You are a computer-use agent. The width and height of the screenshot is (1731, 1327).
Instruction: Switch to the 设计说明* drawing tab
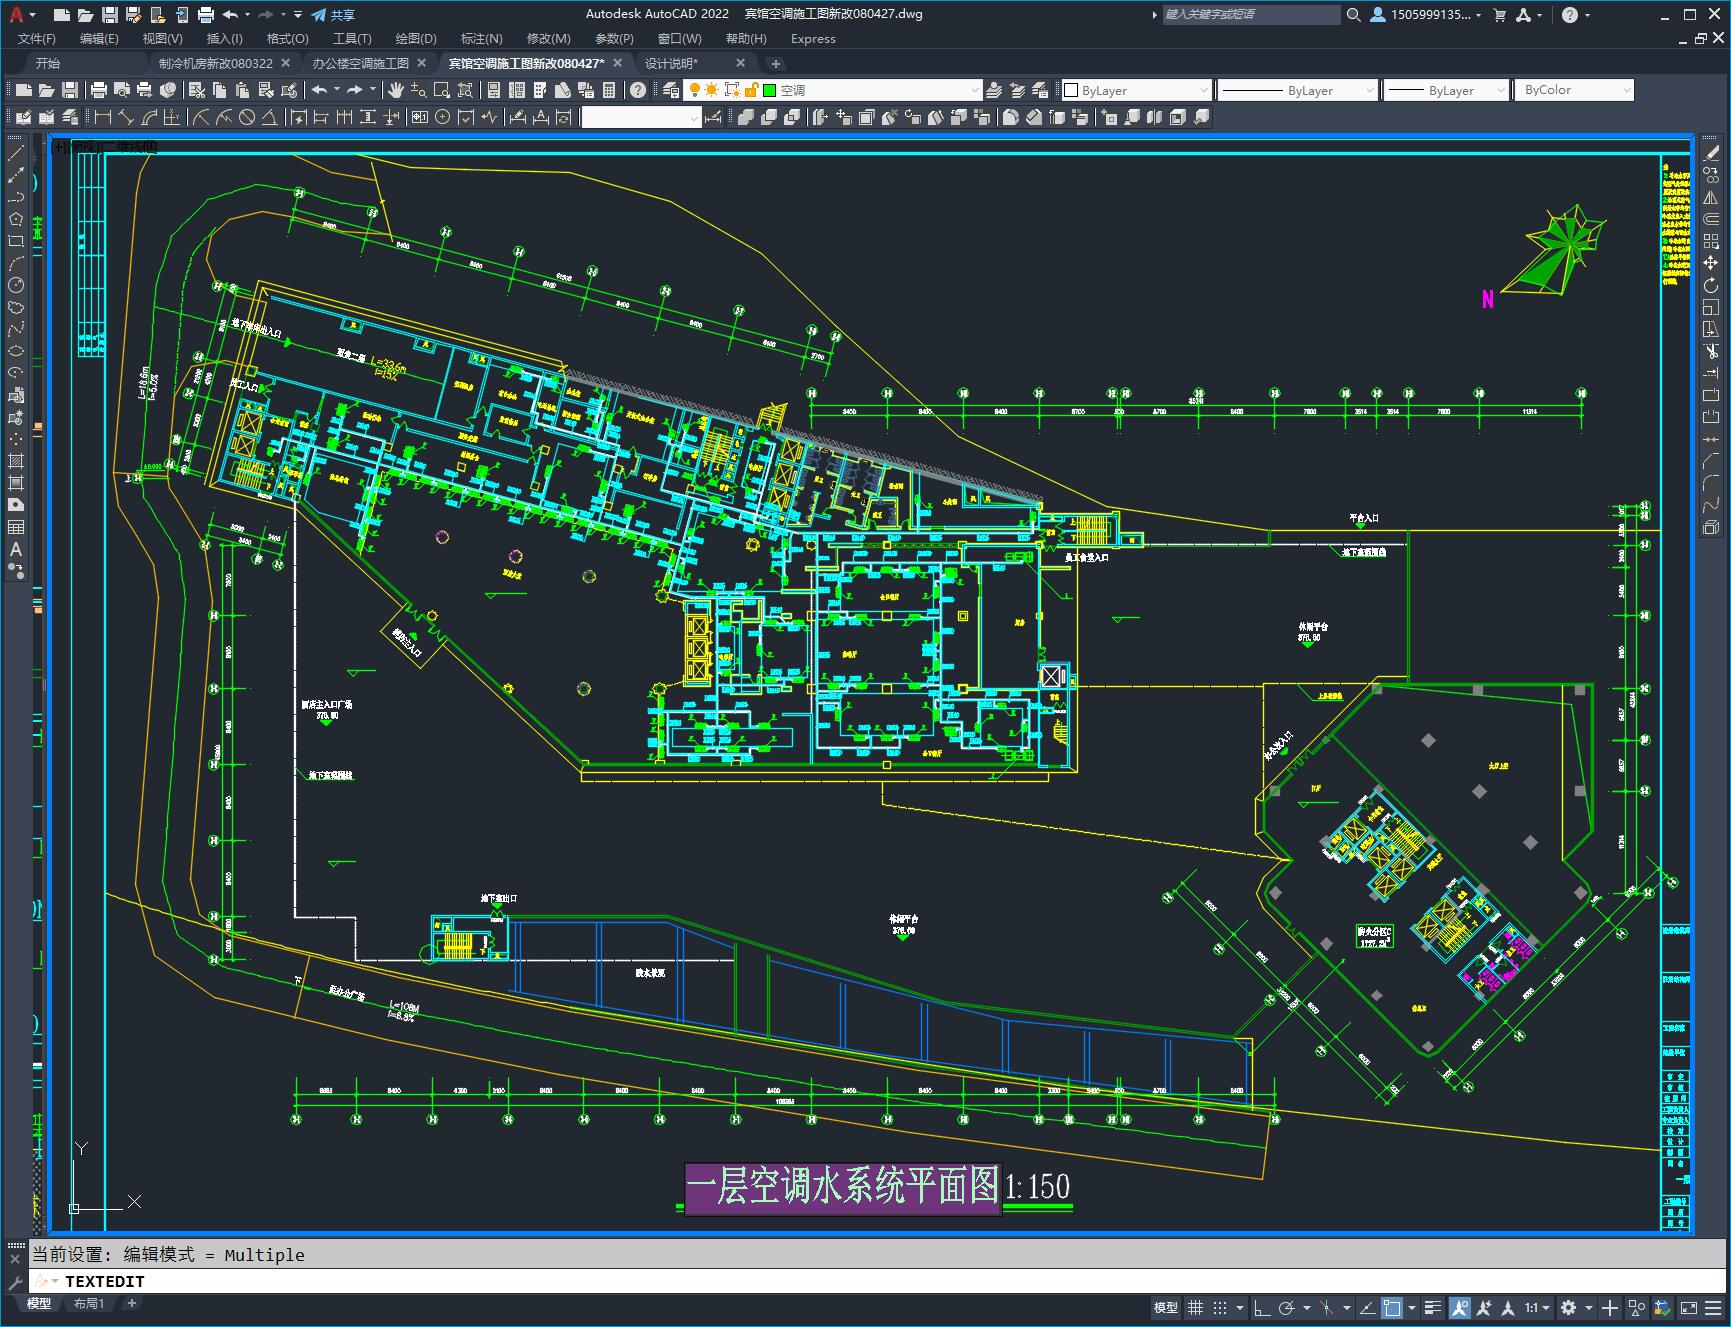coord(671,63)
